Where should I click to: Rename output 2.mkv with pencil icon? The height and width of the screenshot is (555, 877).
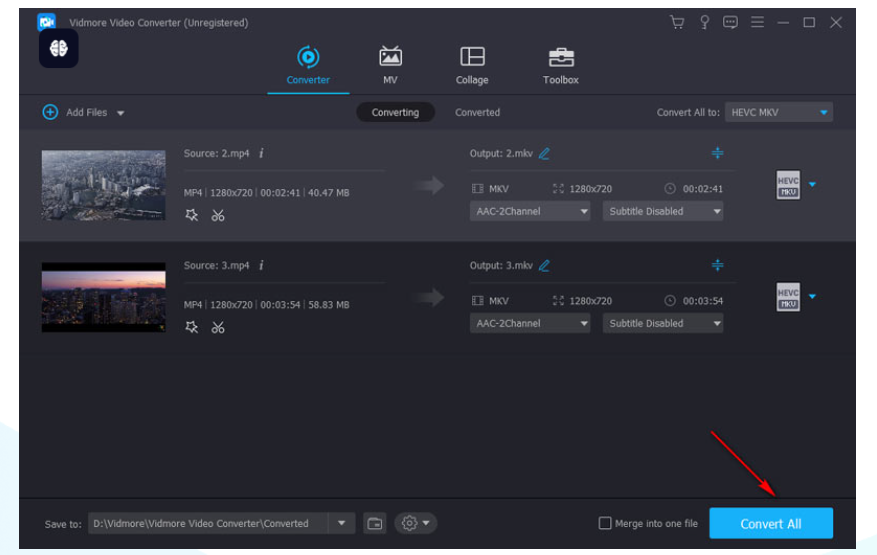click(x=544, y=153)
